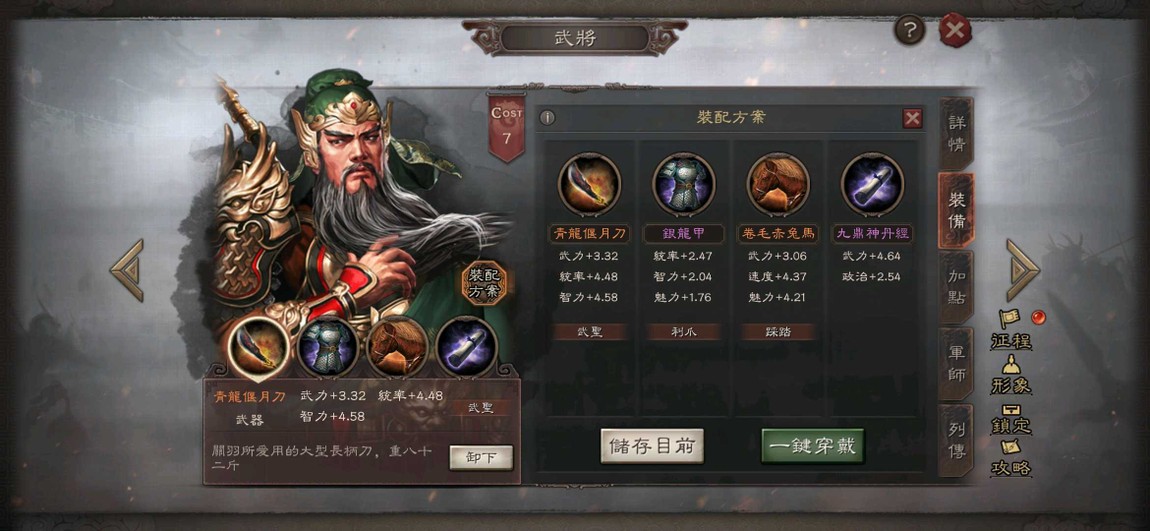Go to next general with right arrow
The image size is (1150, 531).
coord(1022,270)
